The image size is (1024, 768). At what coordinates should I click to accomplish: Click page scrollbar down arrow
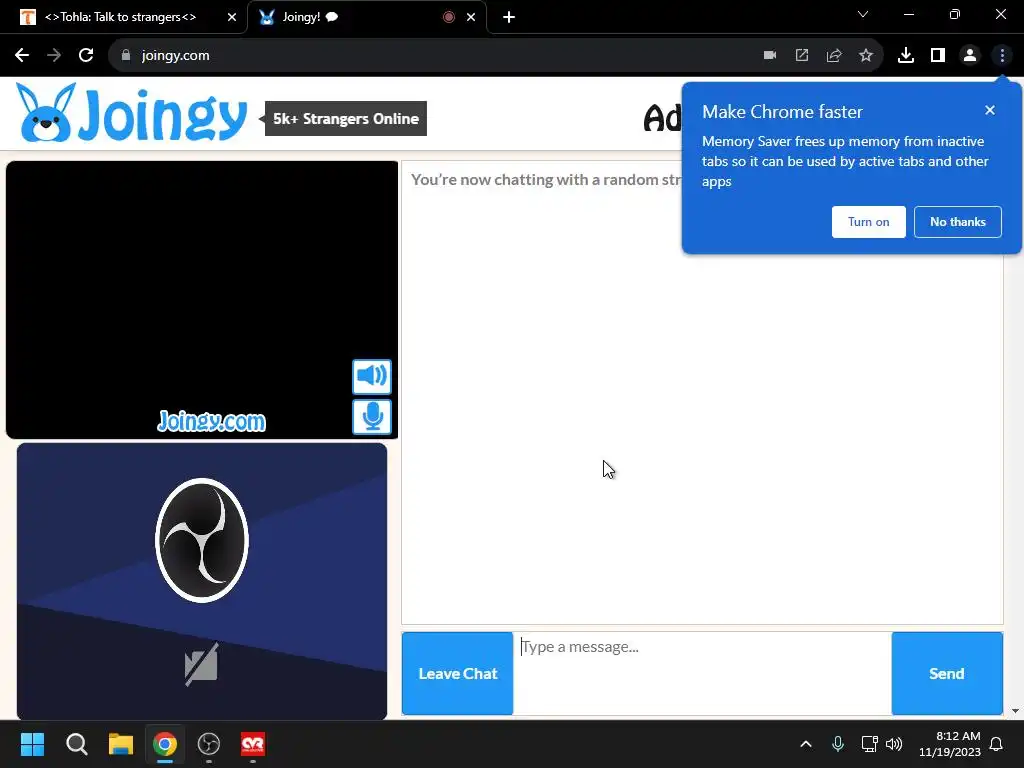[1015, 711]
